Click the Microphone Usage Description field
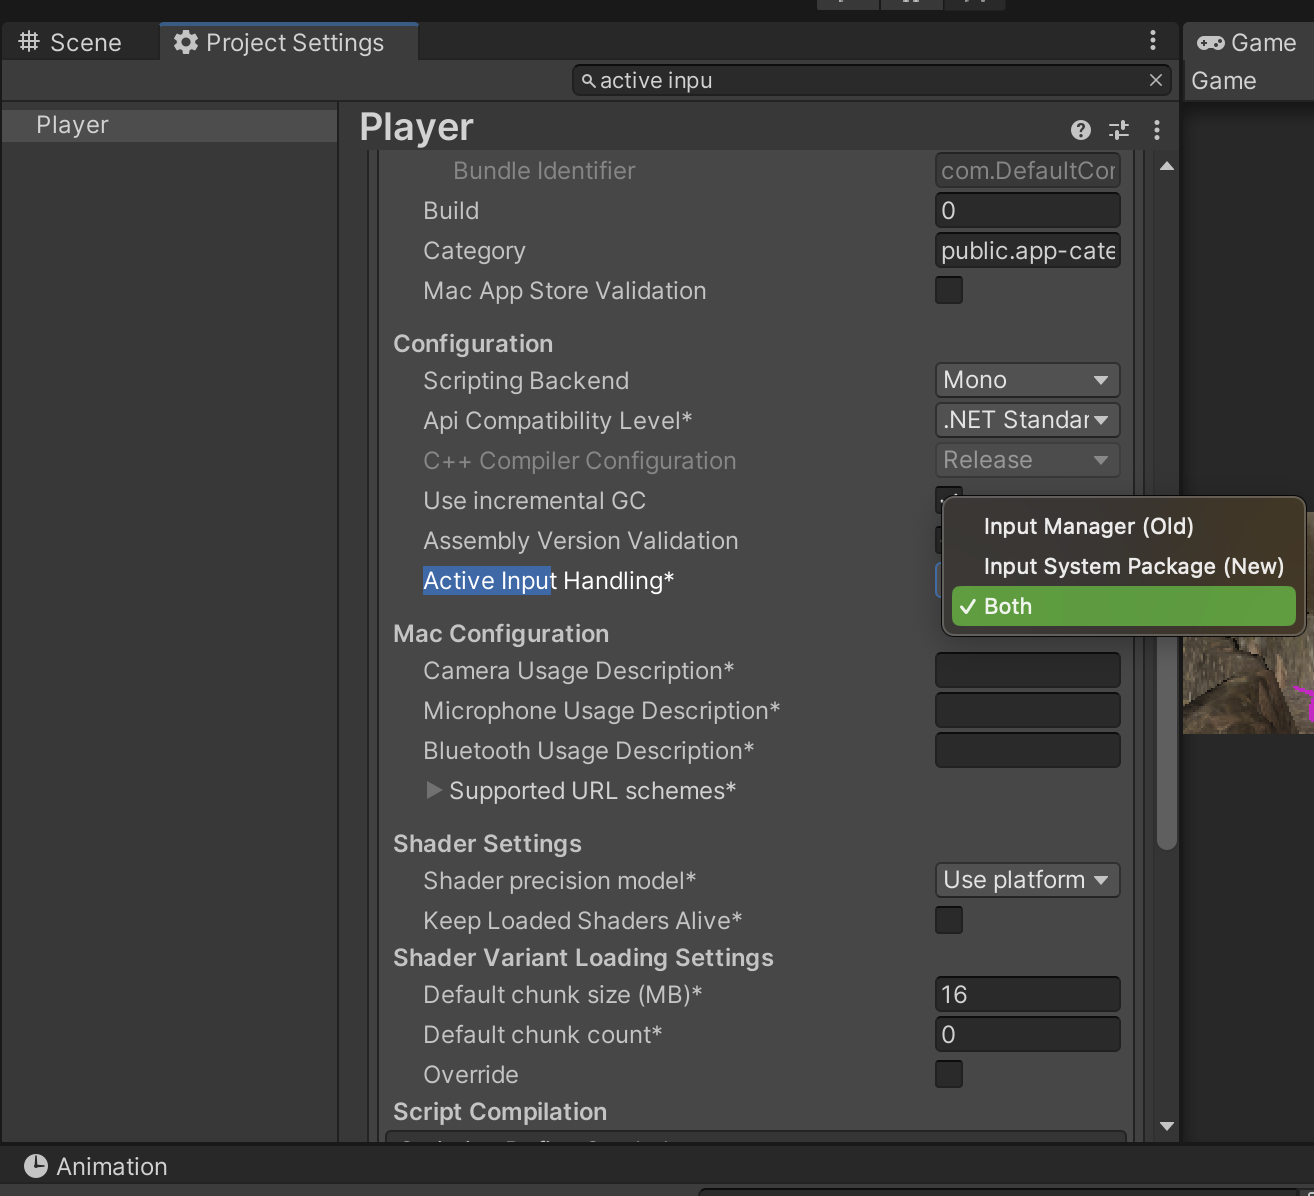The width and height of the screenshot is (1314, 1196). 1027,710
